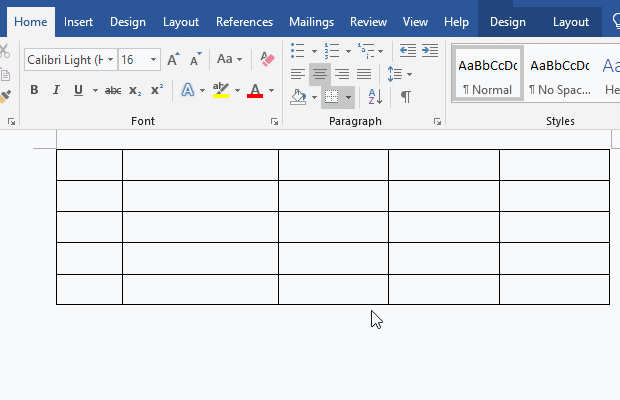Toggle Italic formatting
This screenshot has height=400, width=620.
(56, 90)
